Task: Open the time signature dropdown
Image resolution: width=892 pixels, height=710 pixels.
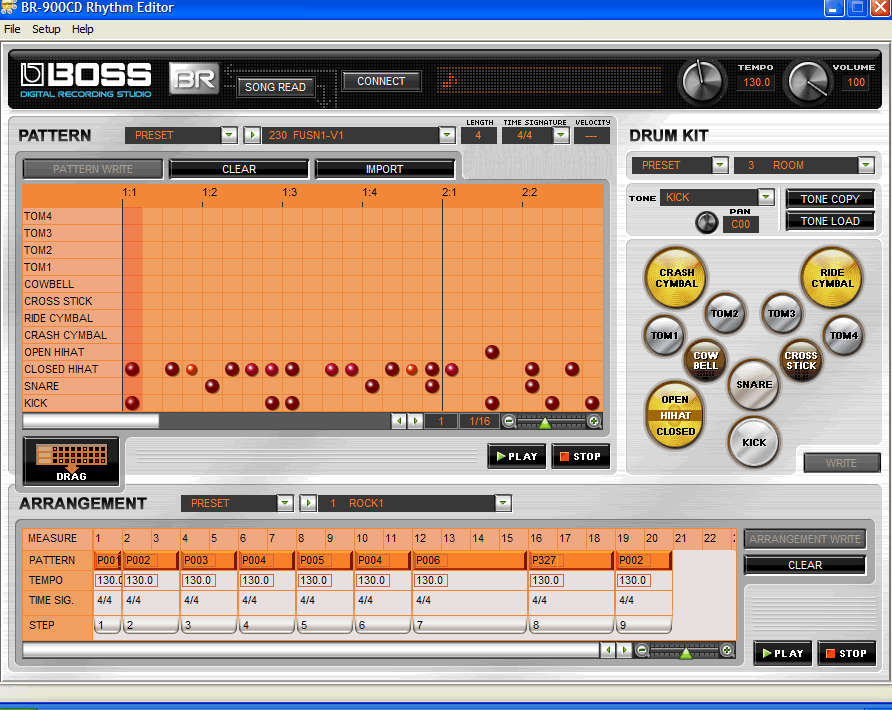Action: click(x=561, y=135)
